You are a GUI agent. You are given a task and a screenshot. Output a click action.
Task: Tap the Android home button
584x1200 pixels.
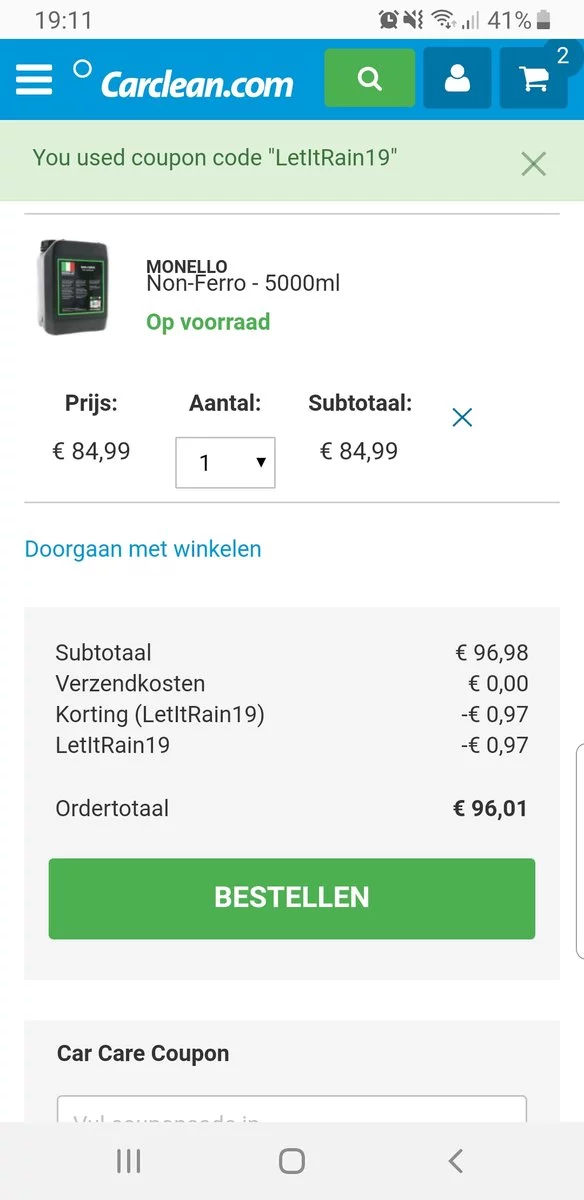292,1160
